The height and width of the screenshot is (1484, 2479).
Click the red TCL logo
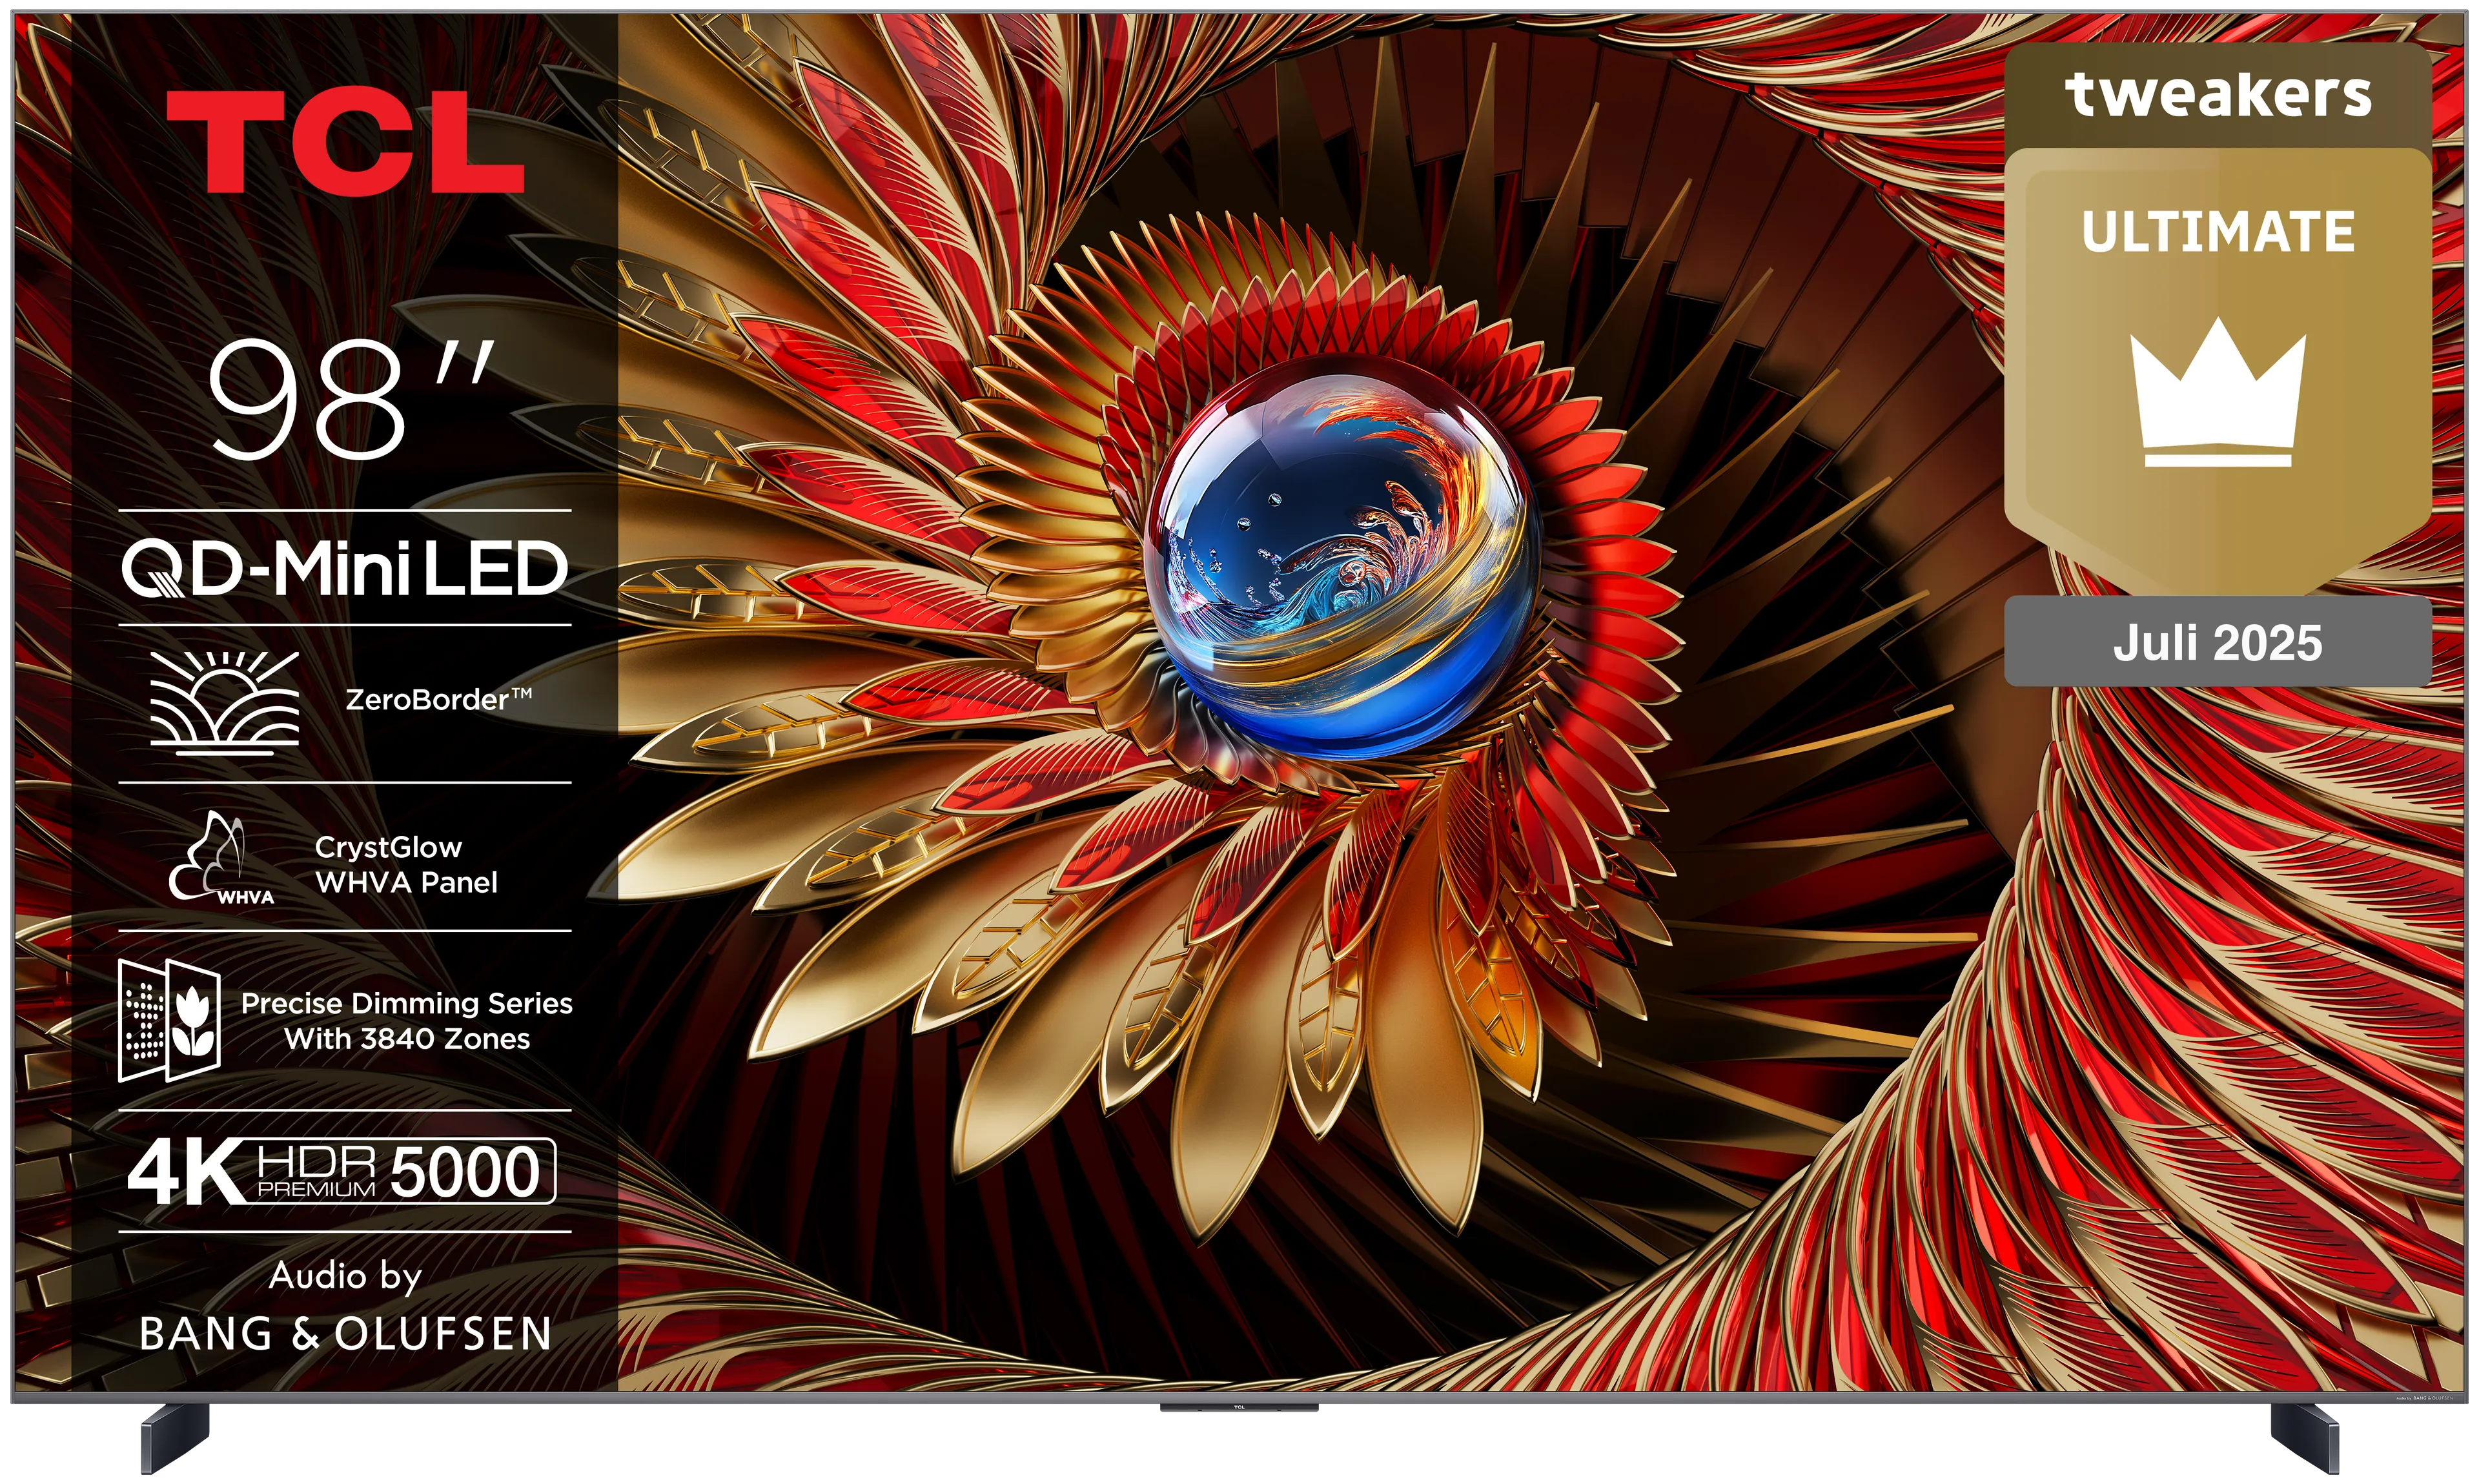(x=345, y=141)
